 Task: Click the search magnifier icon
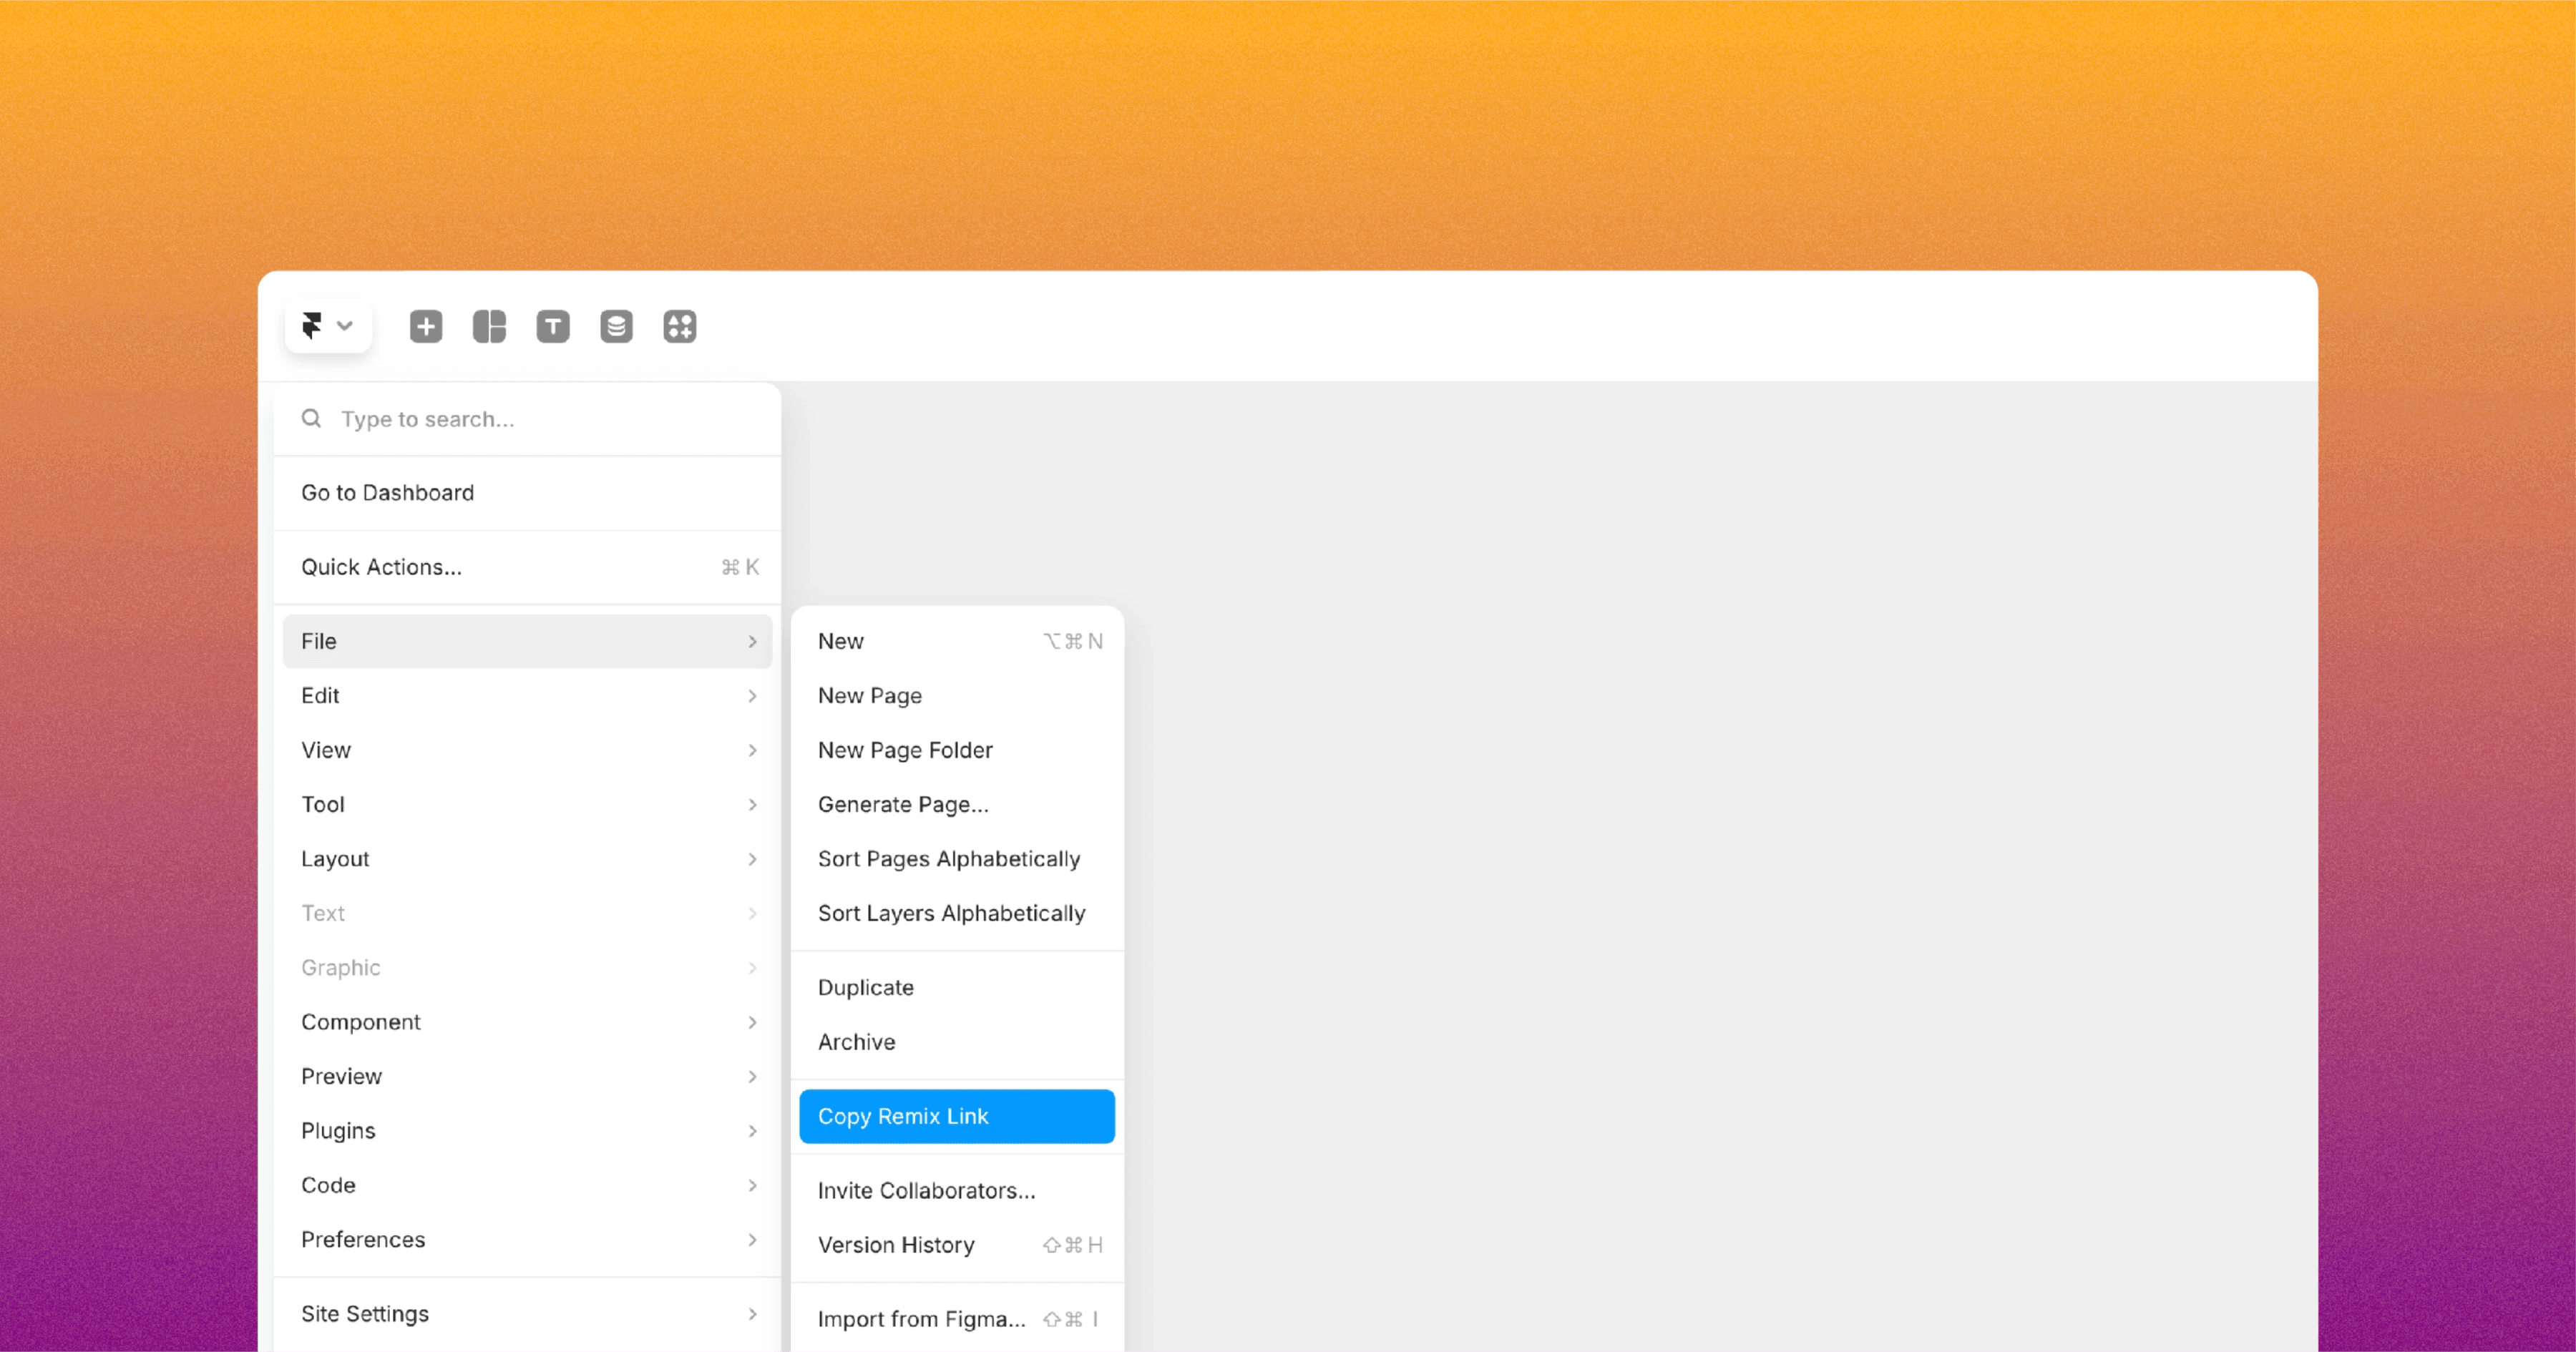(x=311, y=419)
